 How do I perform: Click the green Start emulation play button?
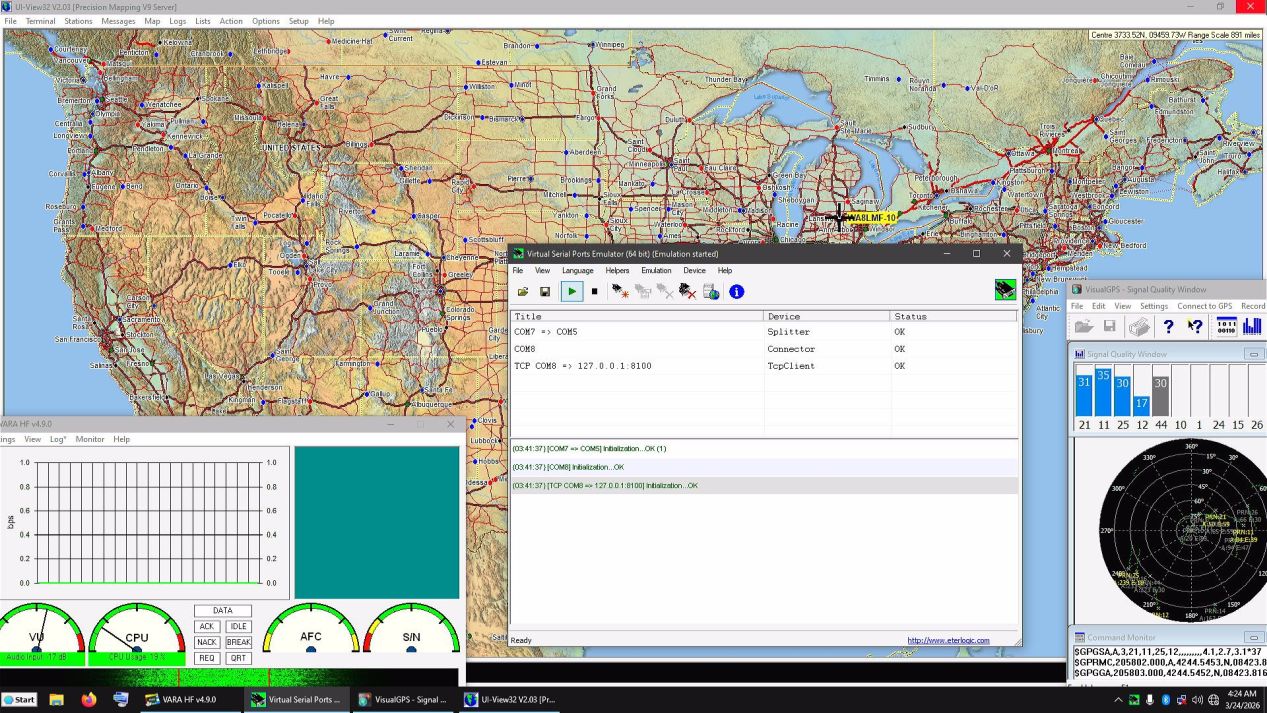click(x=571, y=292)
